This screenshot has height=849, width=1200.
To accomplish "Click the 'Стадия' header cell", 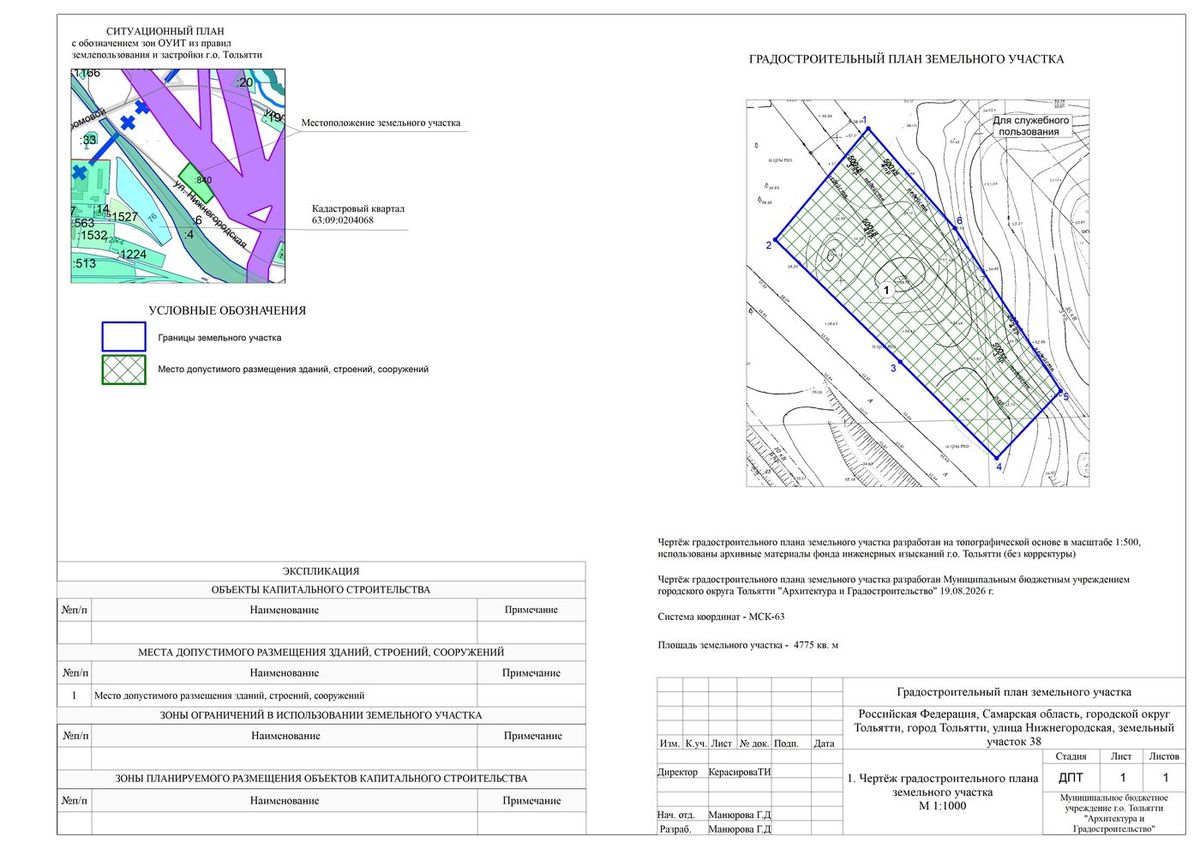I will coord(1071,757).
